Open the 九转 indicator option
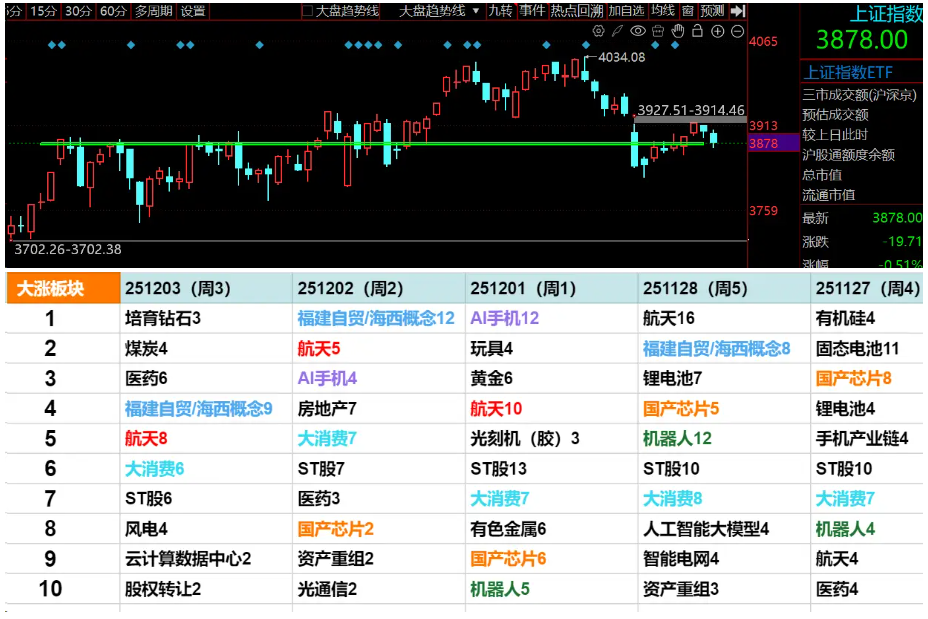Image resolution: width=928 pixels, height=619 pixels. 500,11
